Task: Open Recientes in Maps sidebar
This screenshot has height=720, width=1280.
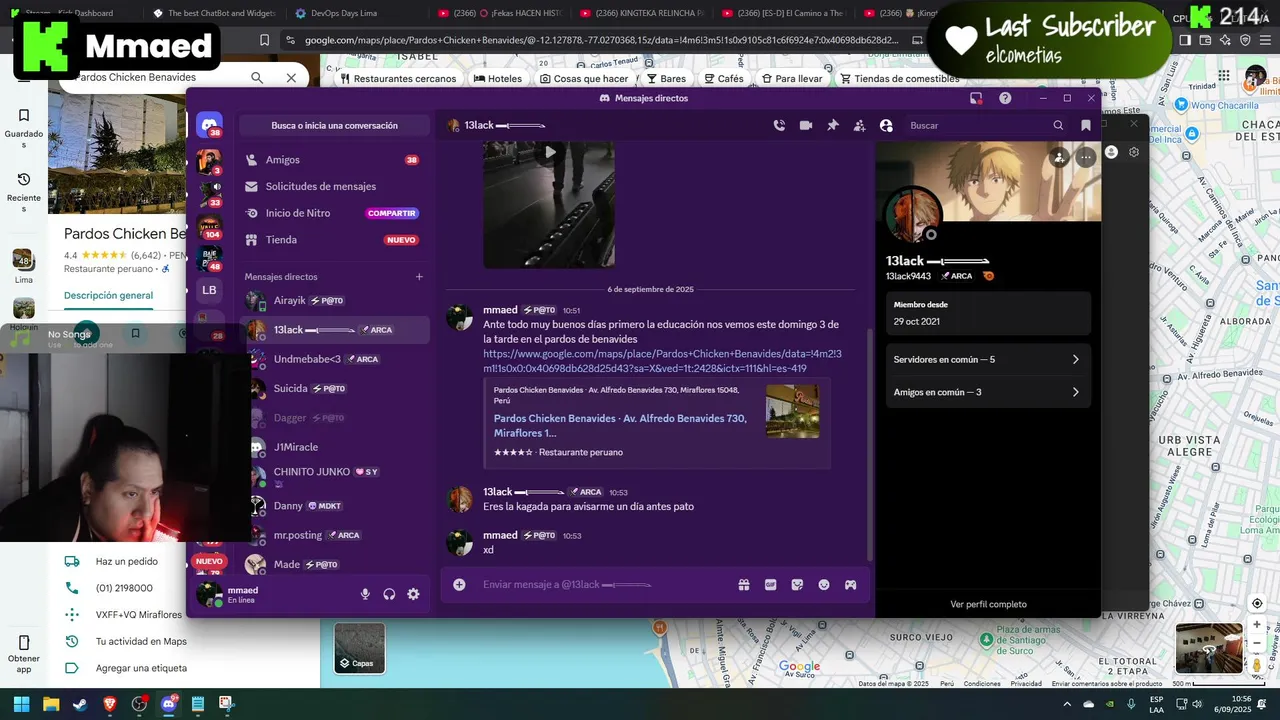Action: tap(24, 192)
